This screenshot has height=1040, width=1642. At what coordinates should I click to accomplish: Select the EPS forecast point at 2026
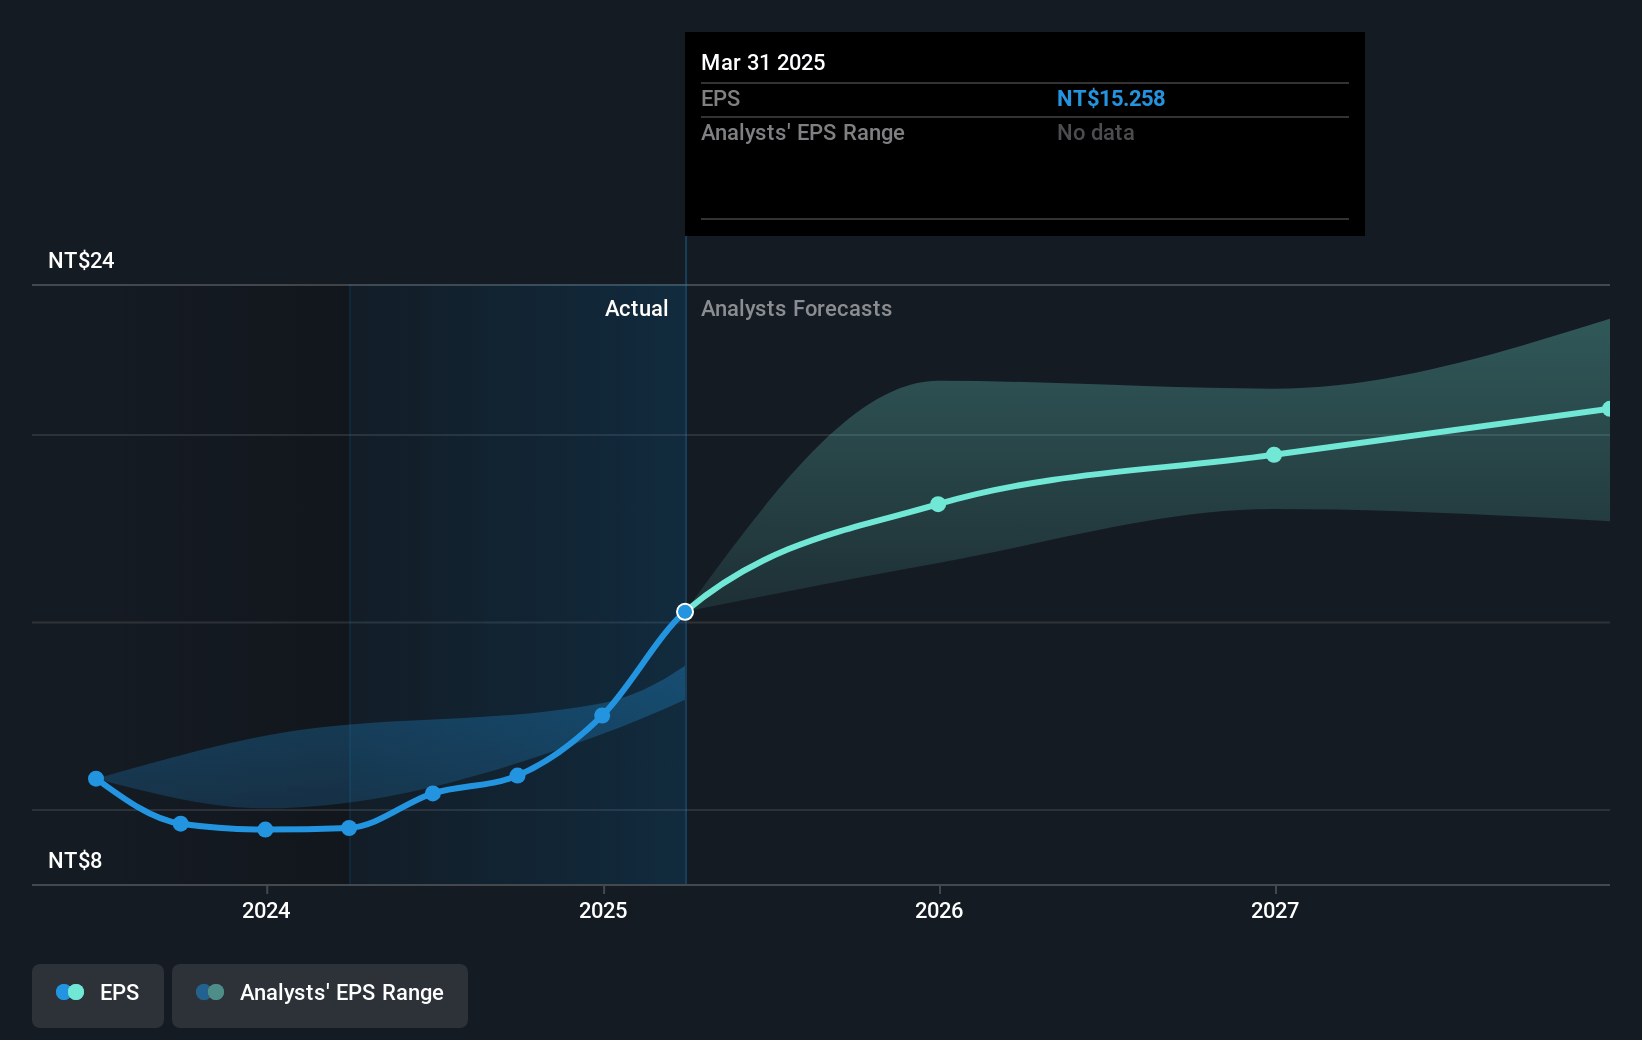click(938, 504)
